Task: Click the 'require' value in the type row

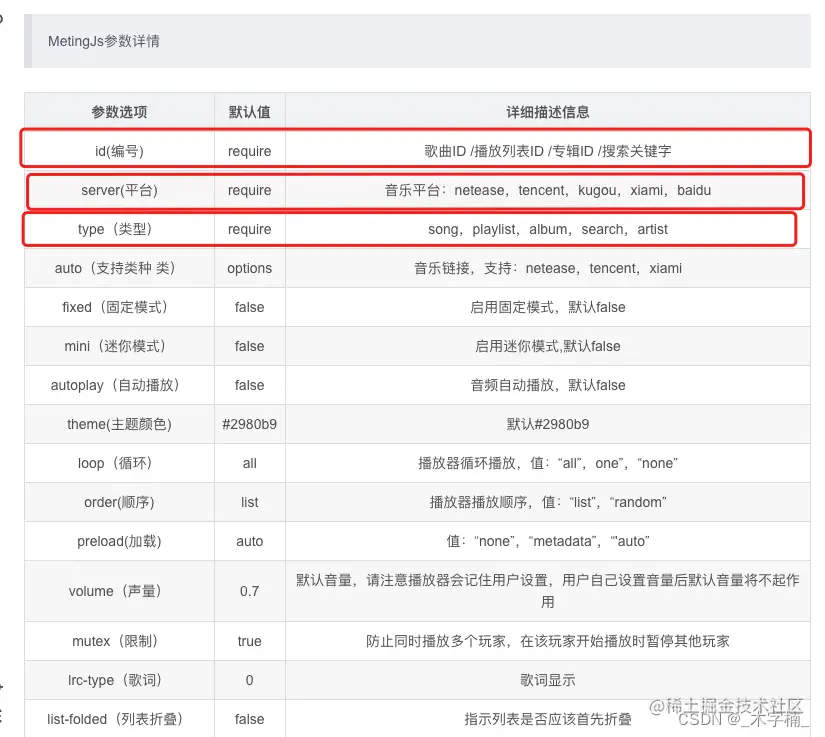Action: 249,229
